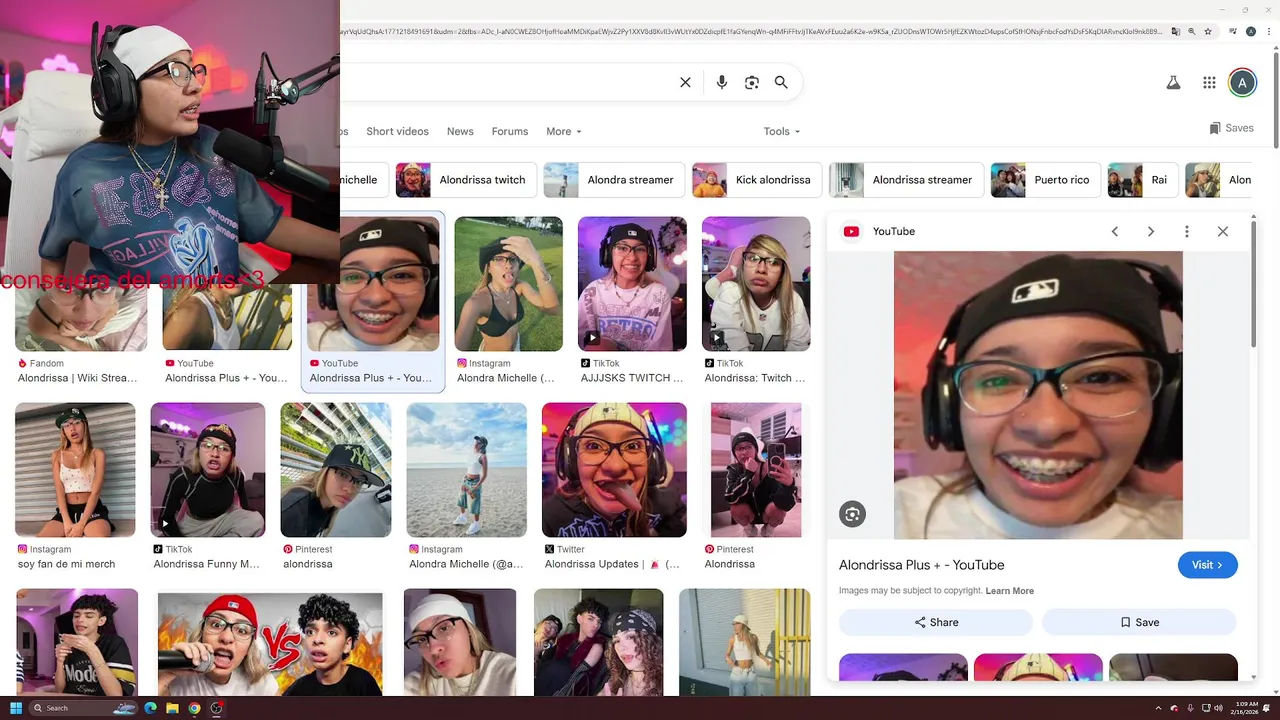
Task: Click the zoom magnifier icon in address bar
Action: 1191,32
